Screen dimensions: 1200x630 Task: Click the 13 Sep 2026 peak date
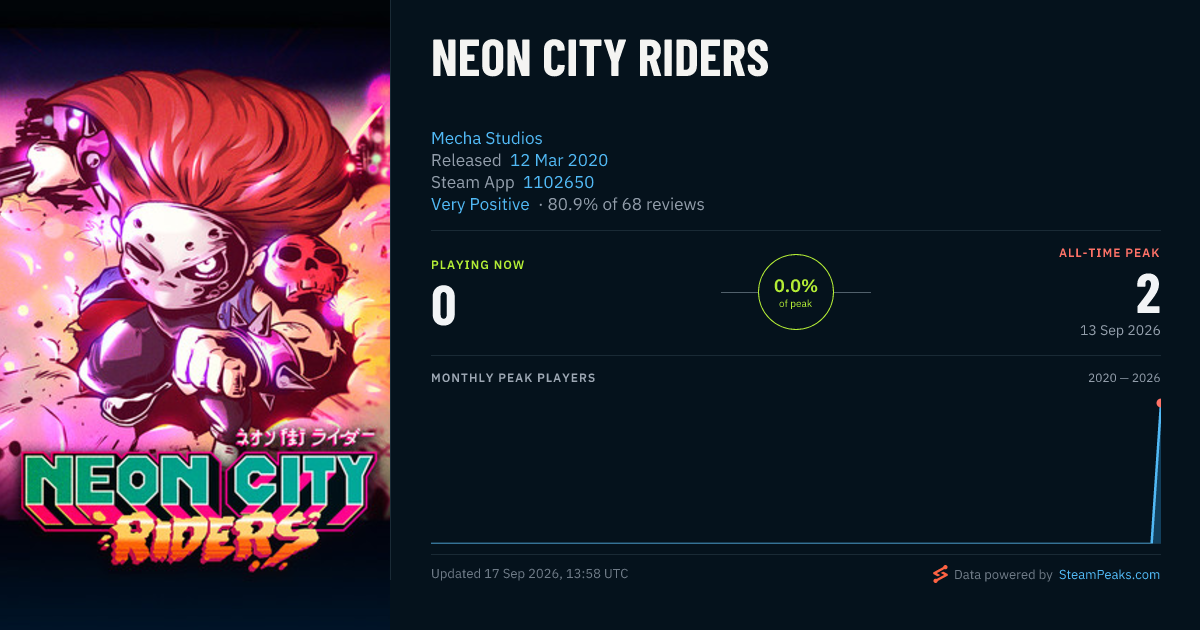tap(1120, 330)
